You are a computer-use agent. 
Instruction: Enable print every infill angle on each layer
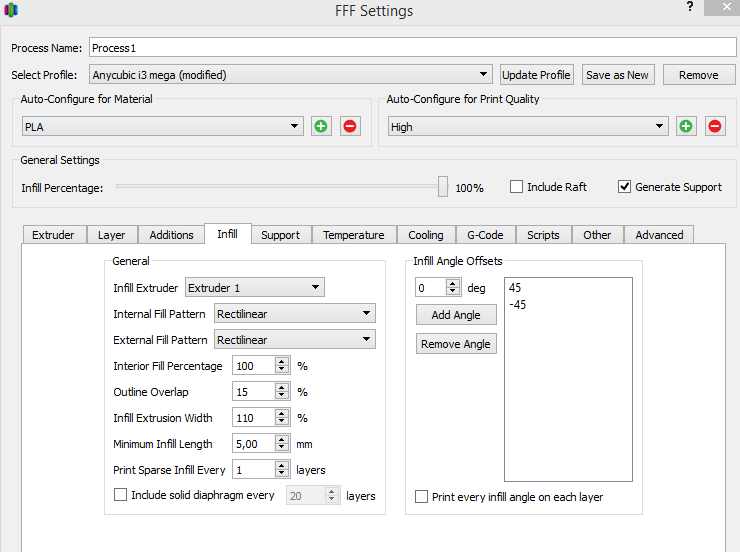pos(422,497)
